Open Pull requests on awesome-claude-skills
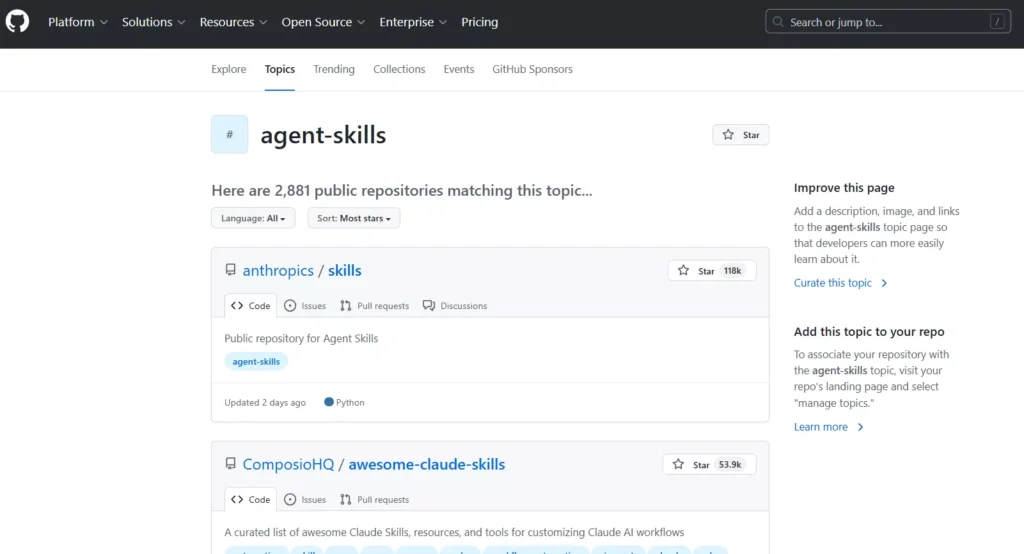Screen dimensions: 1024x554 374,500
